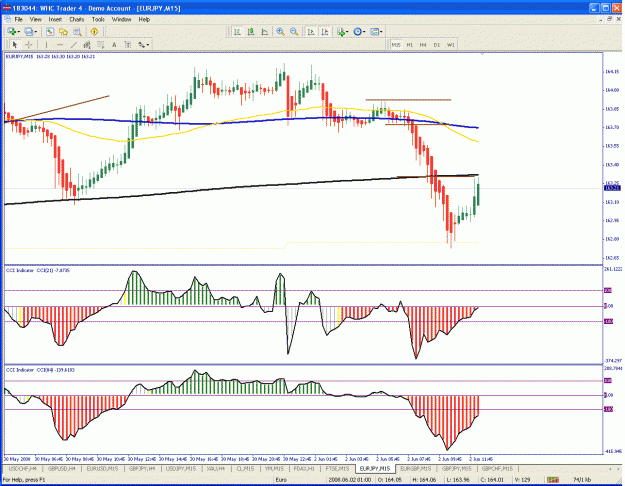Image resolution: width=625 pixels, height=486 pixels.
Task: Open the File menu
Action: pyautogui.click(x=18, y=19)
